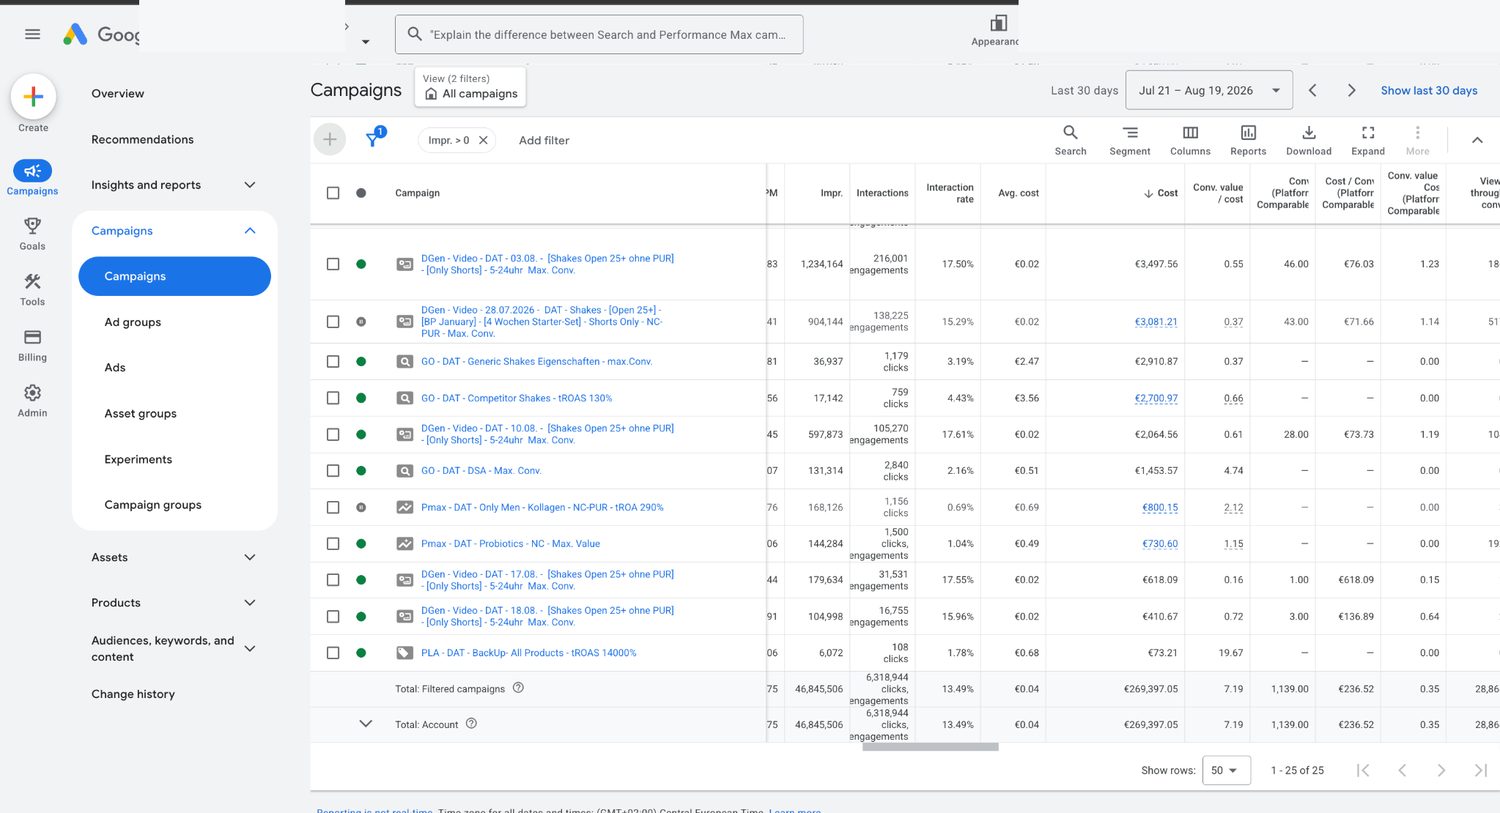The width and height of the screenshot is (1500, 813).
Task: Open the Columns editor
Action: [1190, 139]
